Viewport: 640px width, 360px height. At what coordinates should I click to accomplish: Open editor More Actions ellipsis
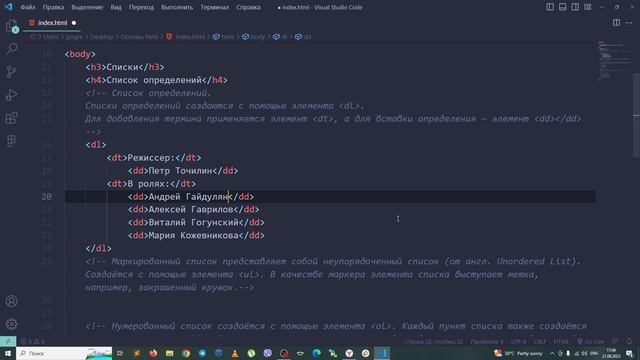click(629, 23)
